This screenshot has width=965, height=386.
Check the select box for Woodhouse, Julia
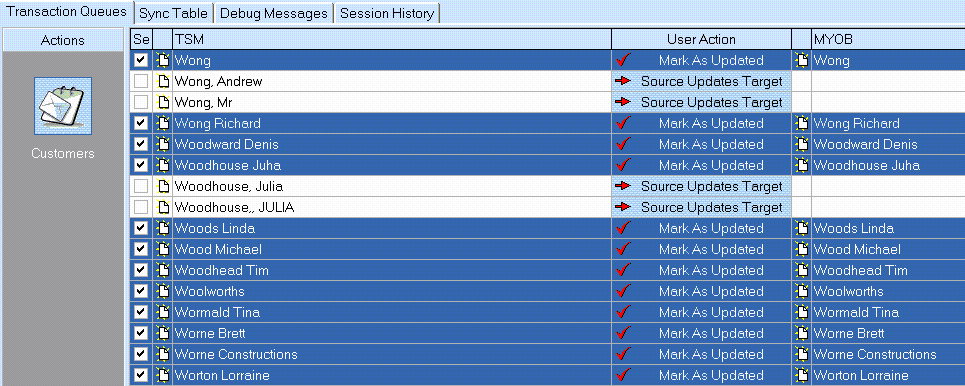click(142, 186)
